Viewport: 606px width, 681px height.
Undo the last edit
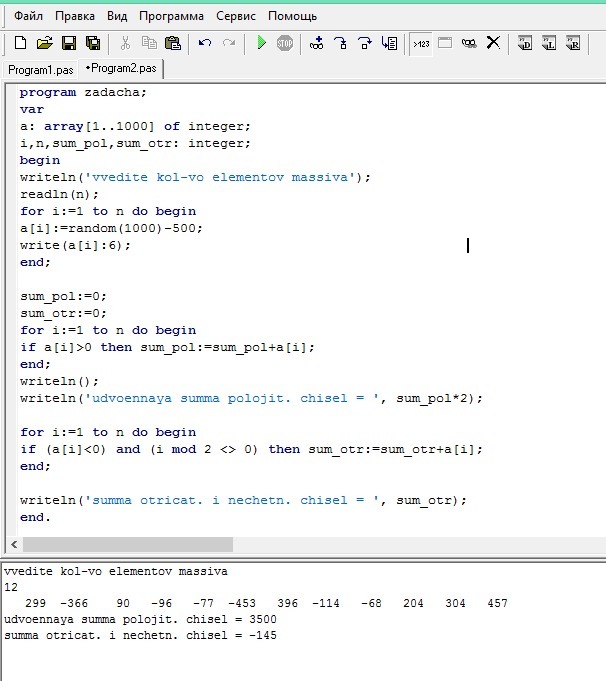(x=205, y=43)
